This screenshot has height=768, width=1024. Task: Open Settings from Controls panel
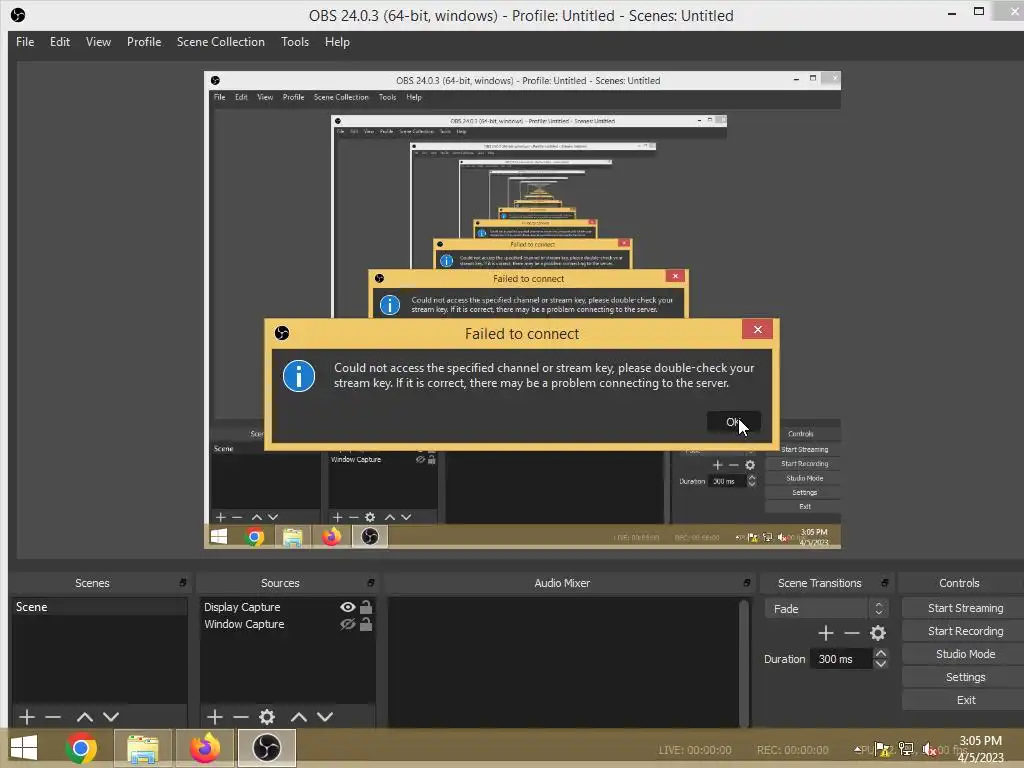tap(965, 677)
